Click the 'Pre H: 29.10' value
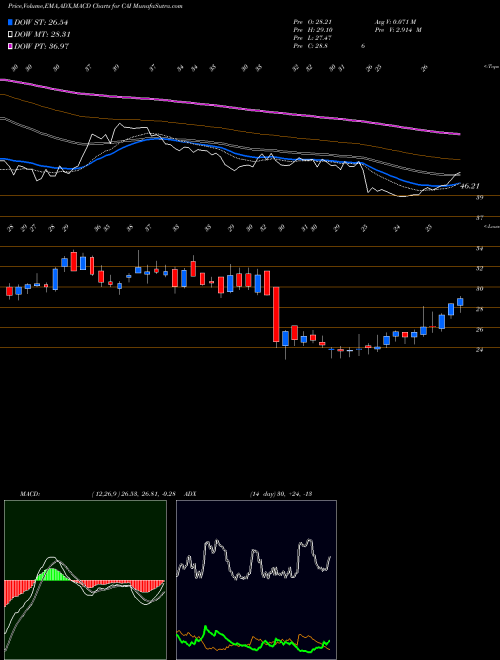The image size is (500, 660). pyautogui.click(x=313, y=30)
